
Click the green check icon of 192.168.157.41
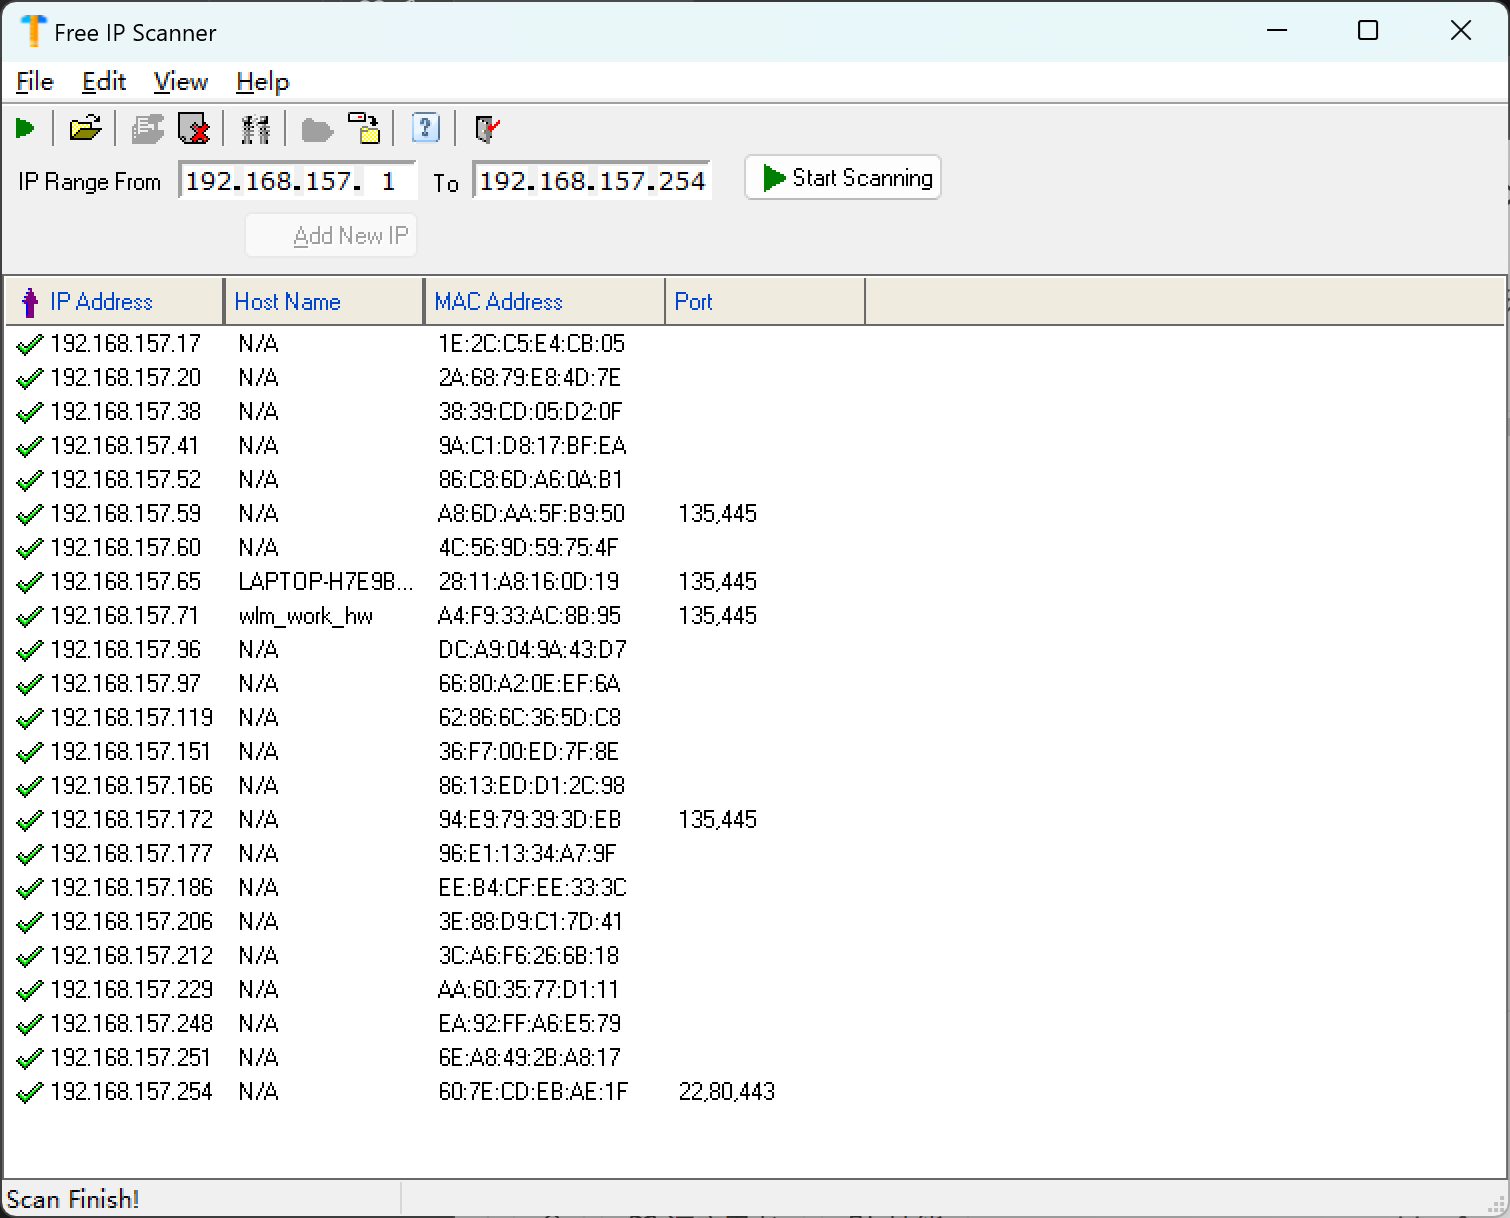30,447
